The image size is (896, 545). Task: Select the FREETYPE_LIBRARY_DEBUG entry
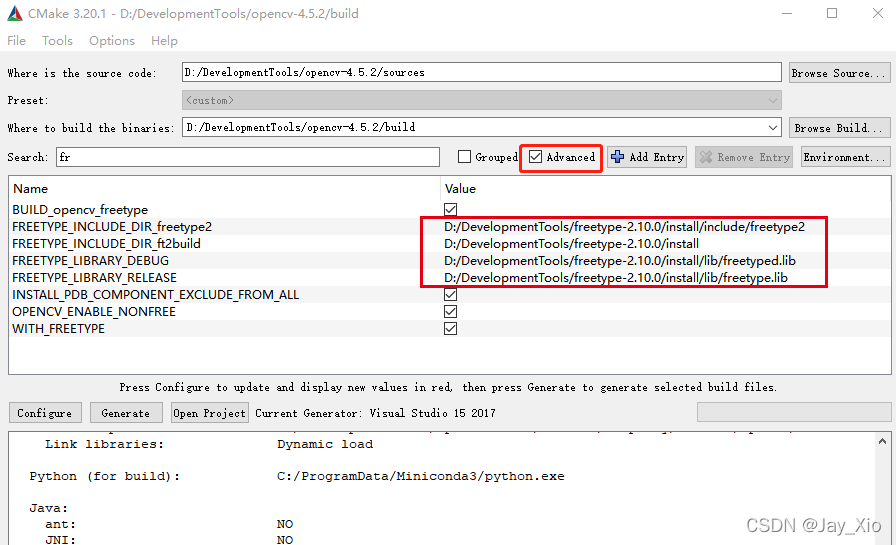point(90,261)
